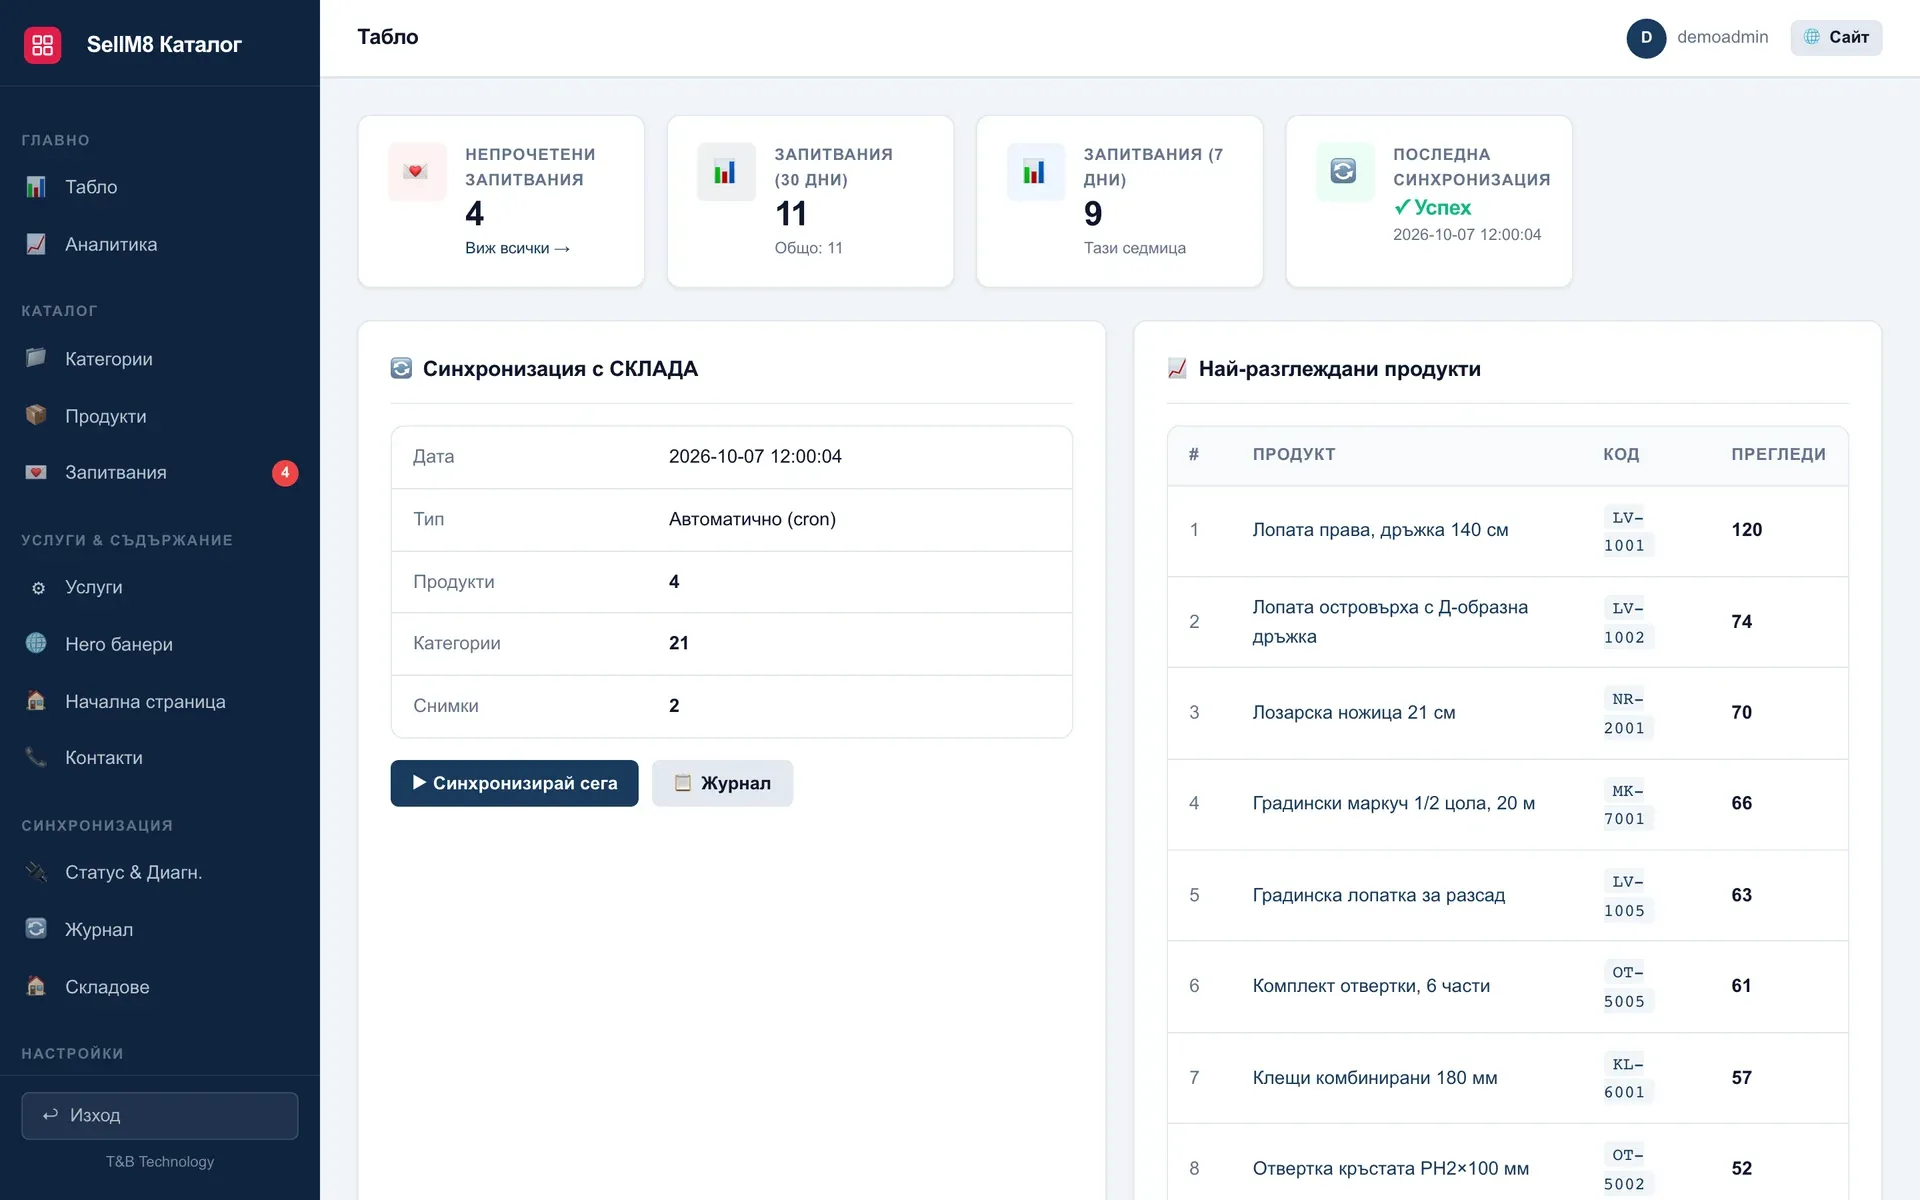Screen dimensions: 1920x1200
Task: Click the Продукти box icon
Action: tap(36, 415)
